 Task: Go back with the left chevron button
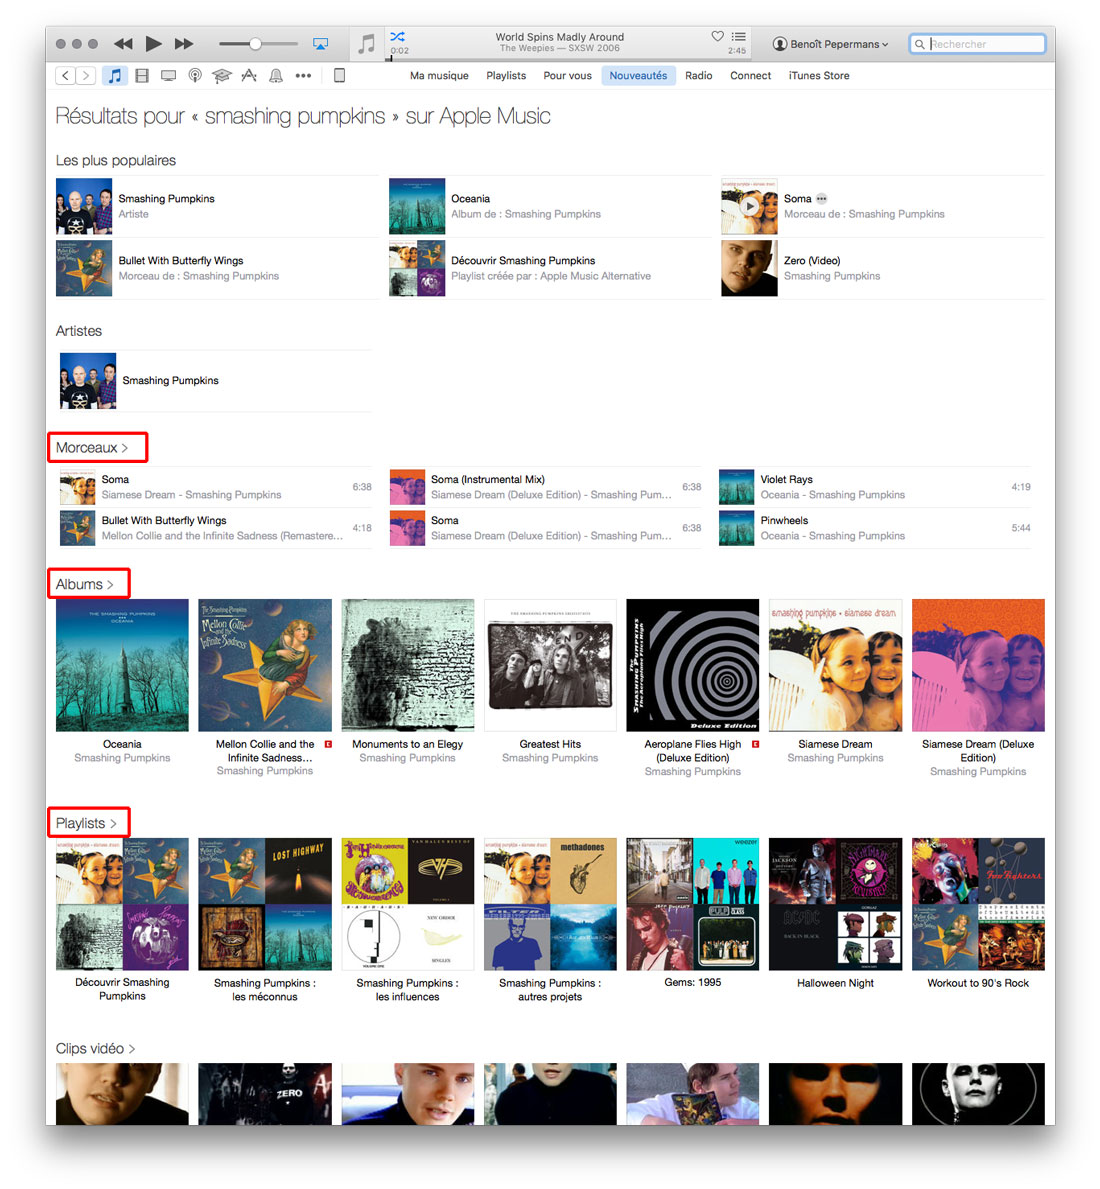click(66, 76)
